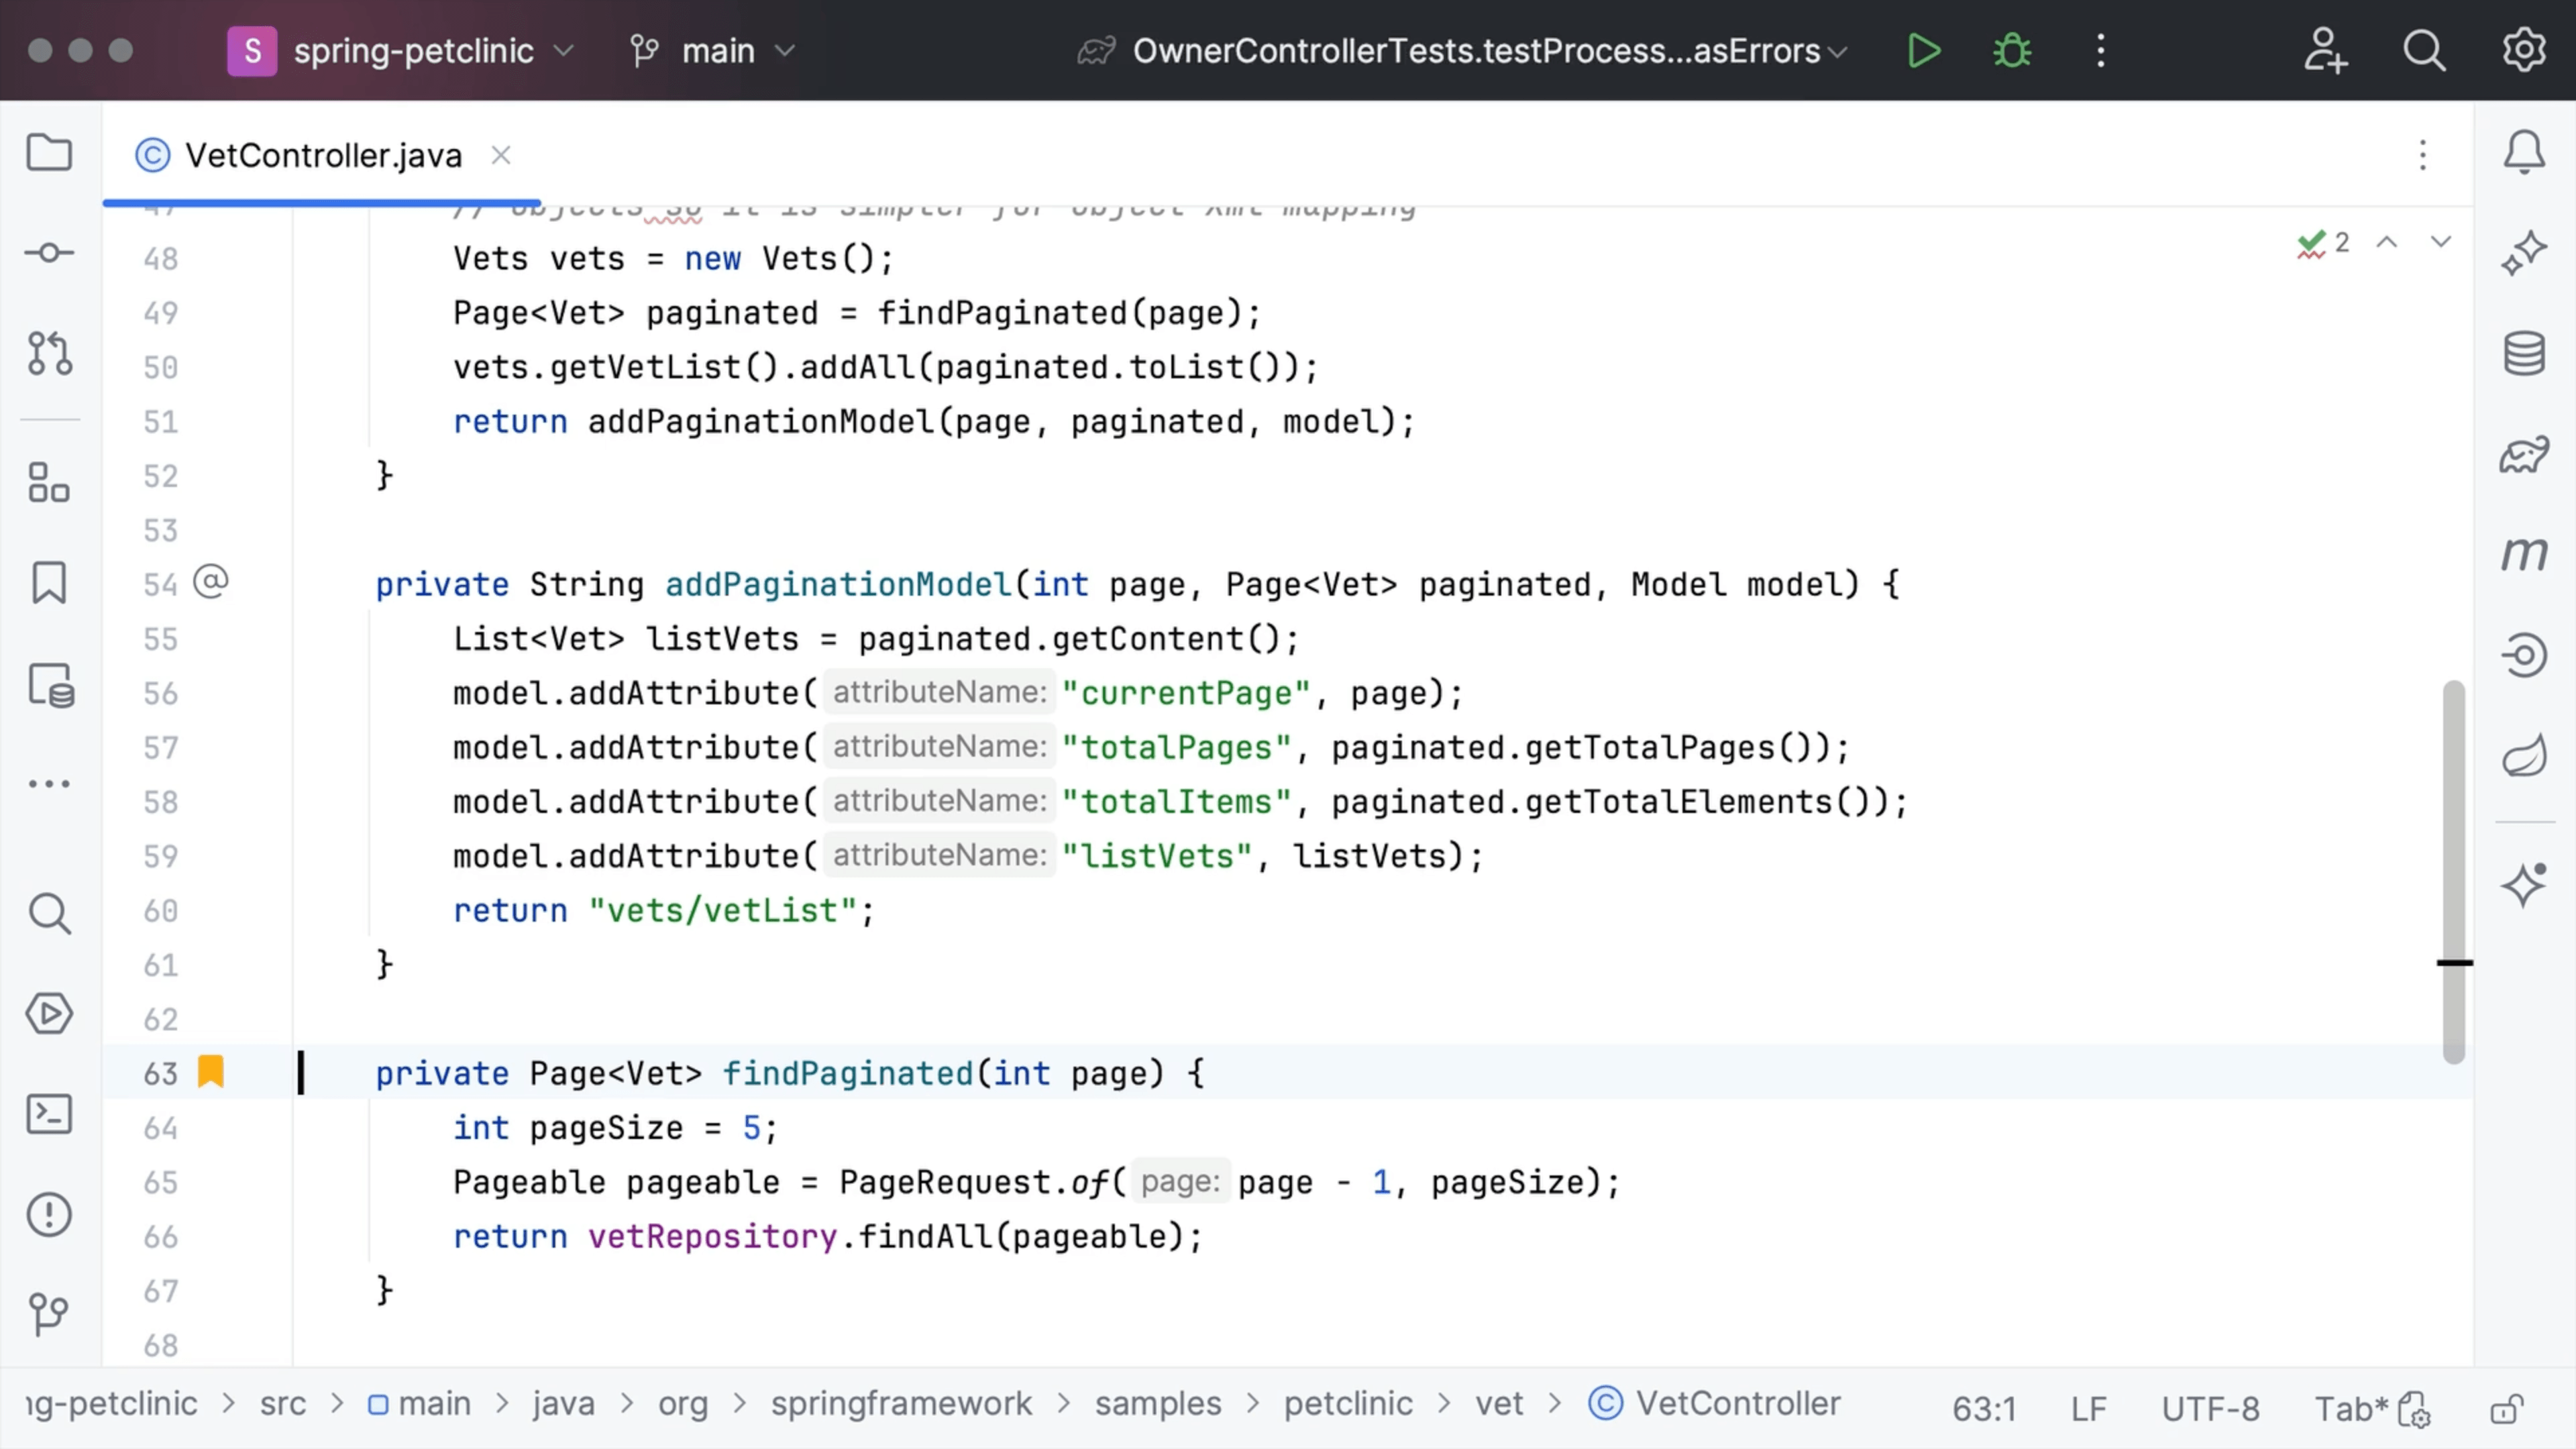
Task: Open the Database tool window
Action: 2524,353
